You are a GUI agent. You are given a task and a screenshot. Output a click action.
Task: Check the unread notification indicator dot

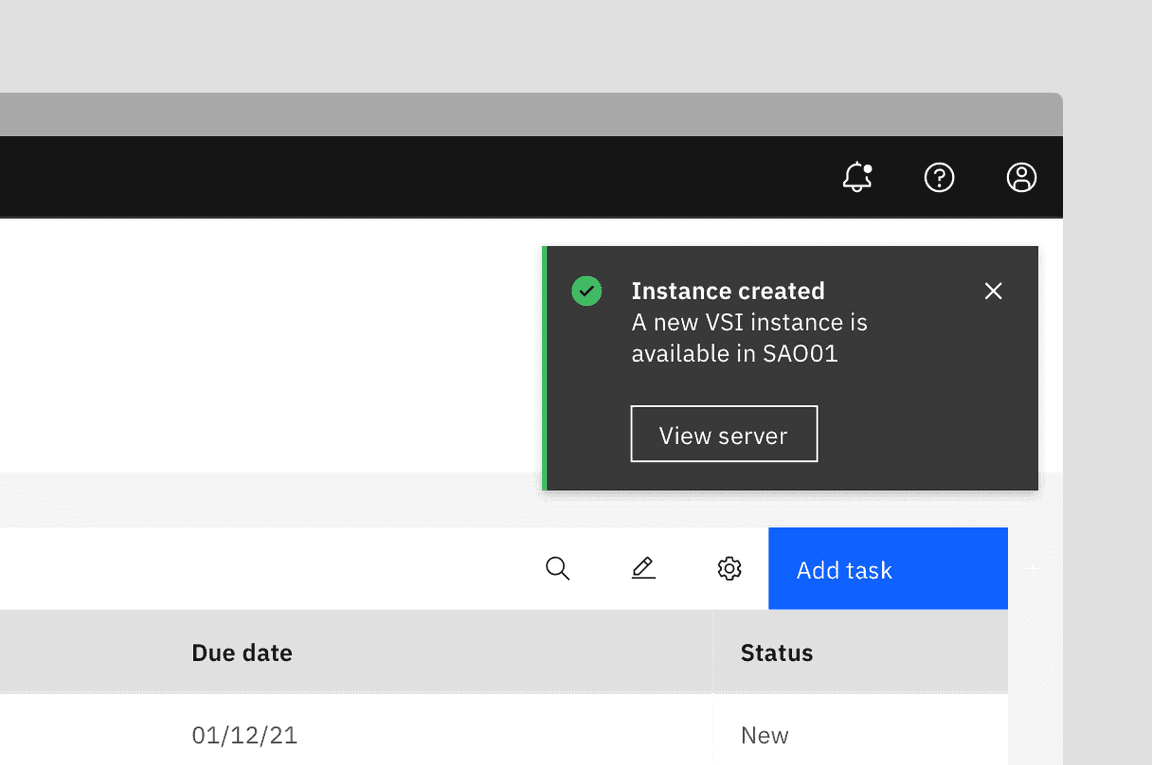tap(868, 166)
